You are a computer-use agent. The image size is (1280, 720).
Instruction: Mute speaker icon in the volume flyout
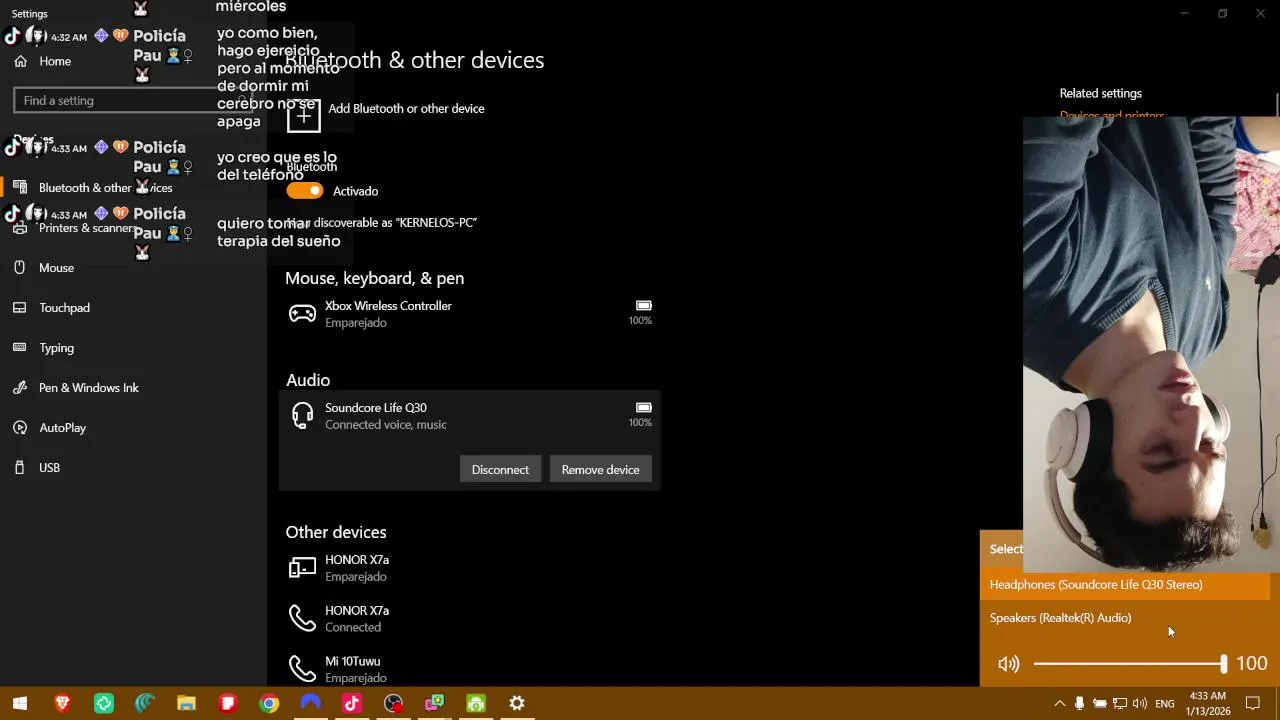coord(1008,664)
